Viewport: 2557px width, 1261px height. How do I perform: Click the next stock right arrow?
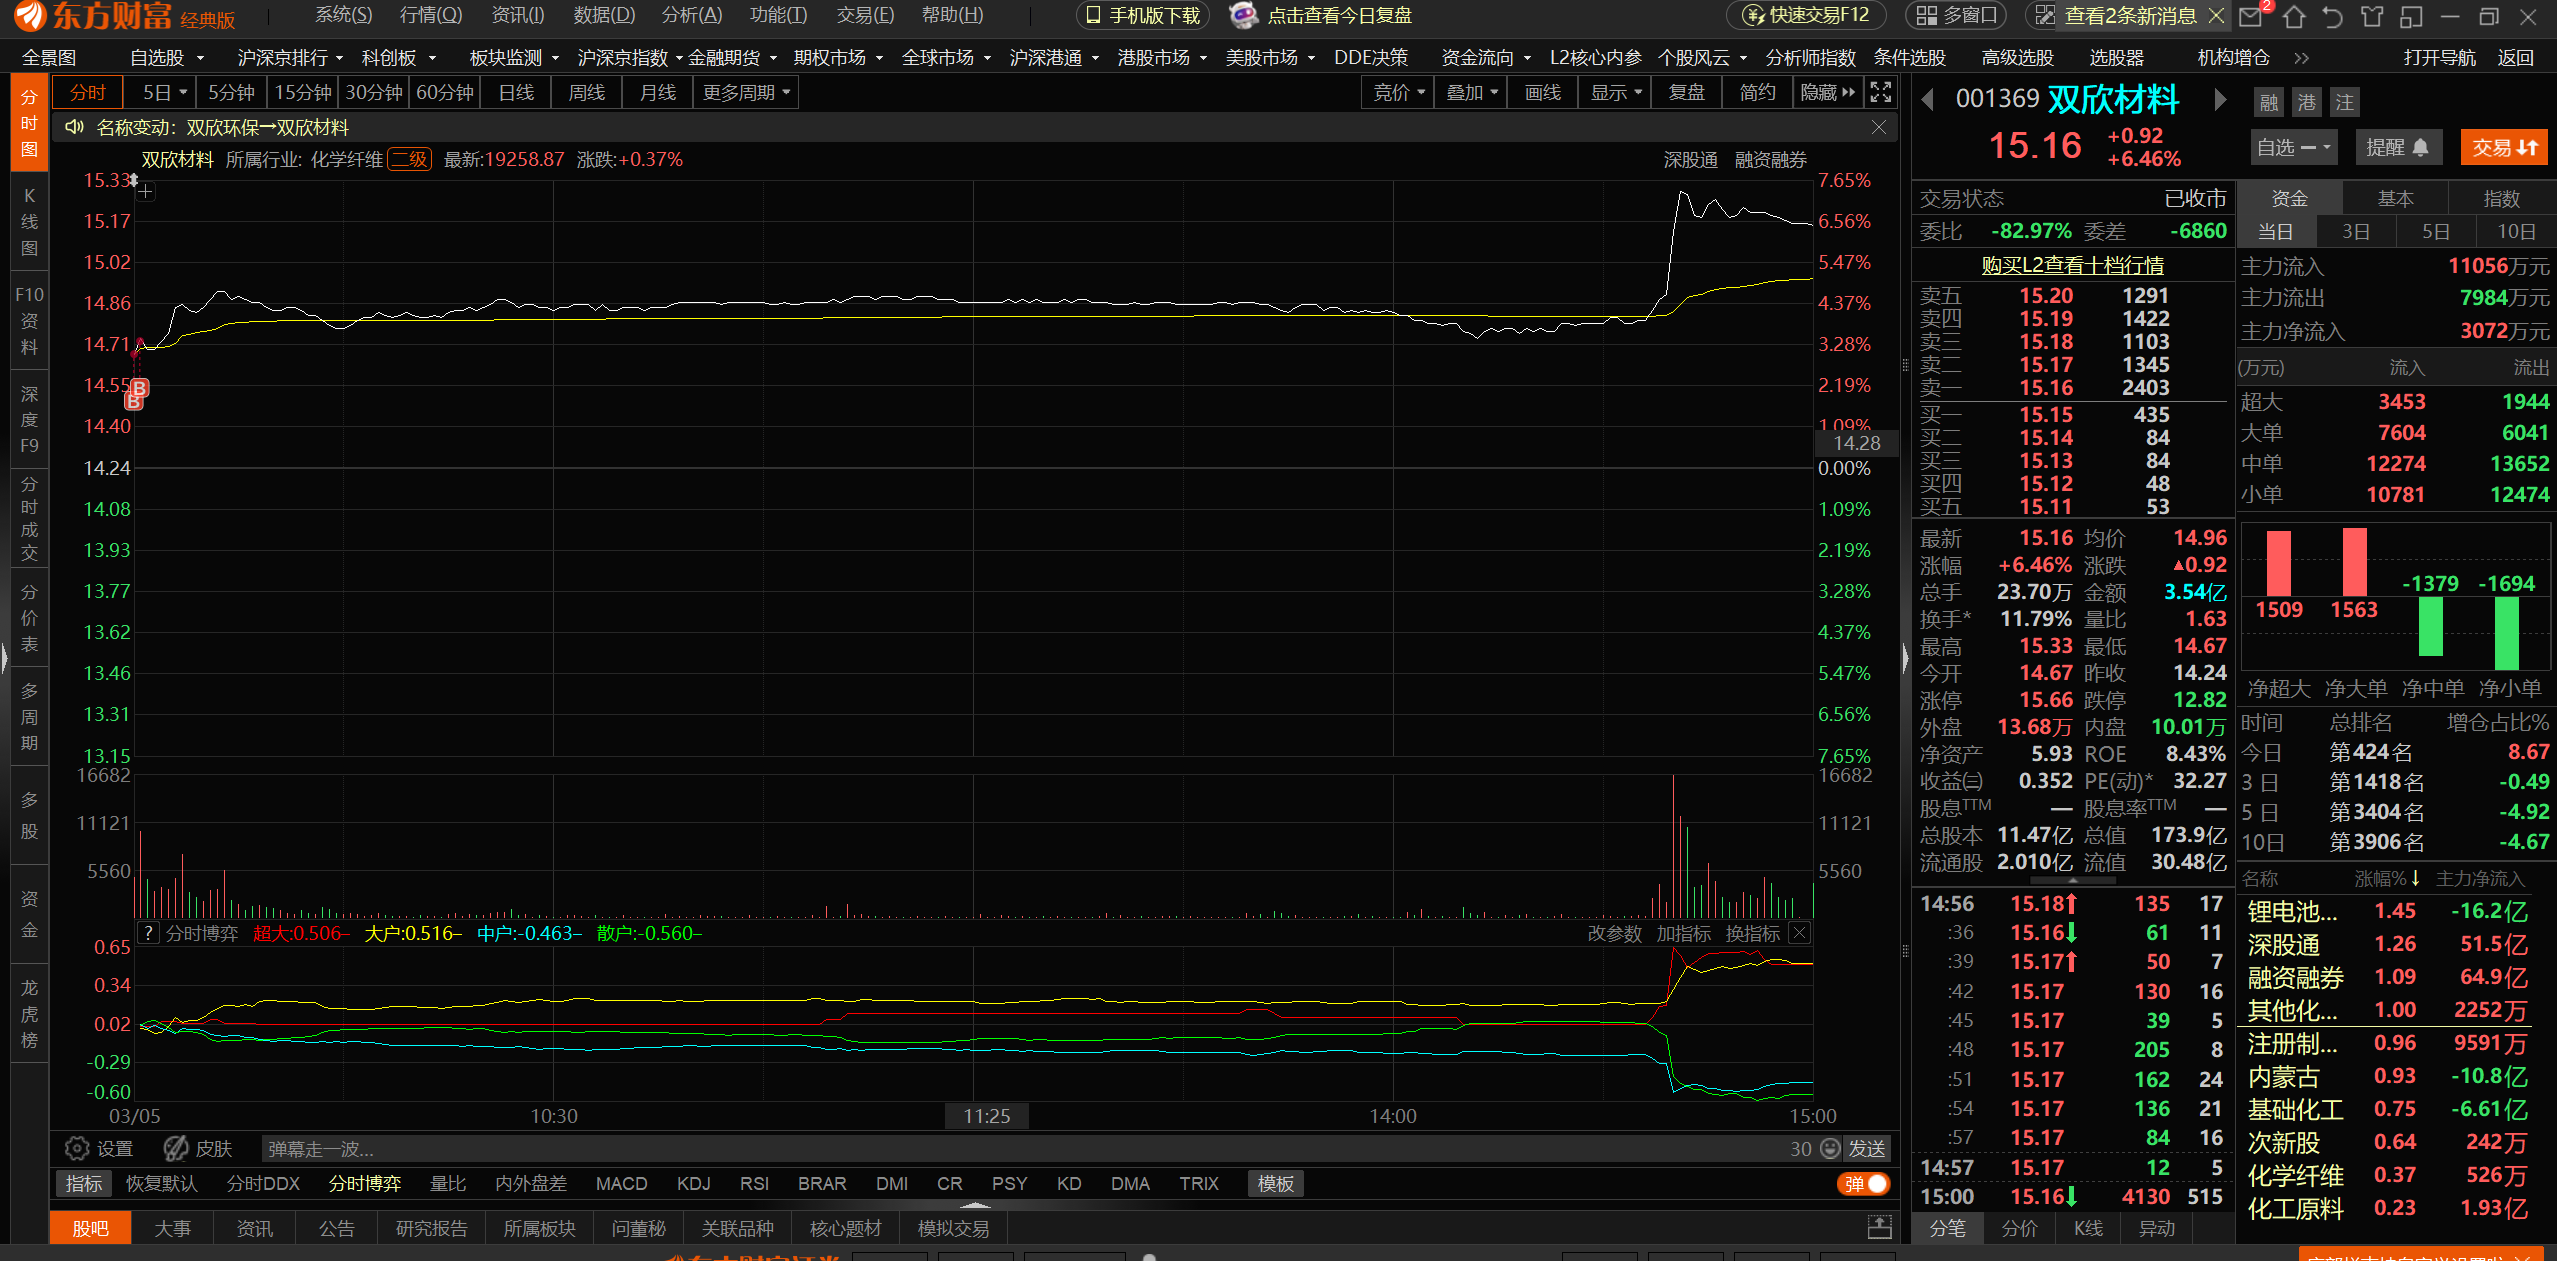coord(2220,99)
